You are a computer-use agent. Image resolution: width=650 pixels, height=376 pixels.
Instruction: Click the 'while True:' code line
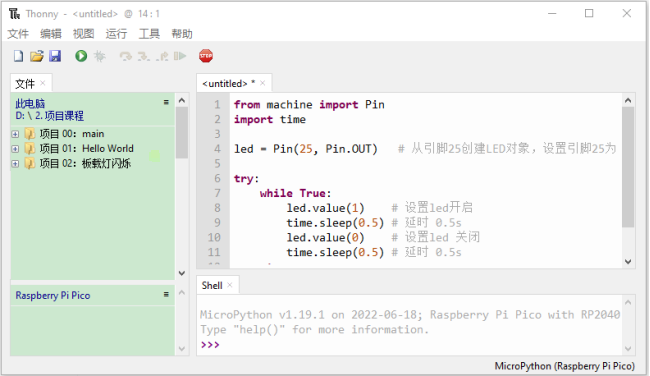click(x=296, y=193)
